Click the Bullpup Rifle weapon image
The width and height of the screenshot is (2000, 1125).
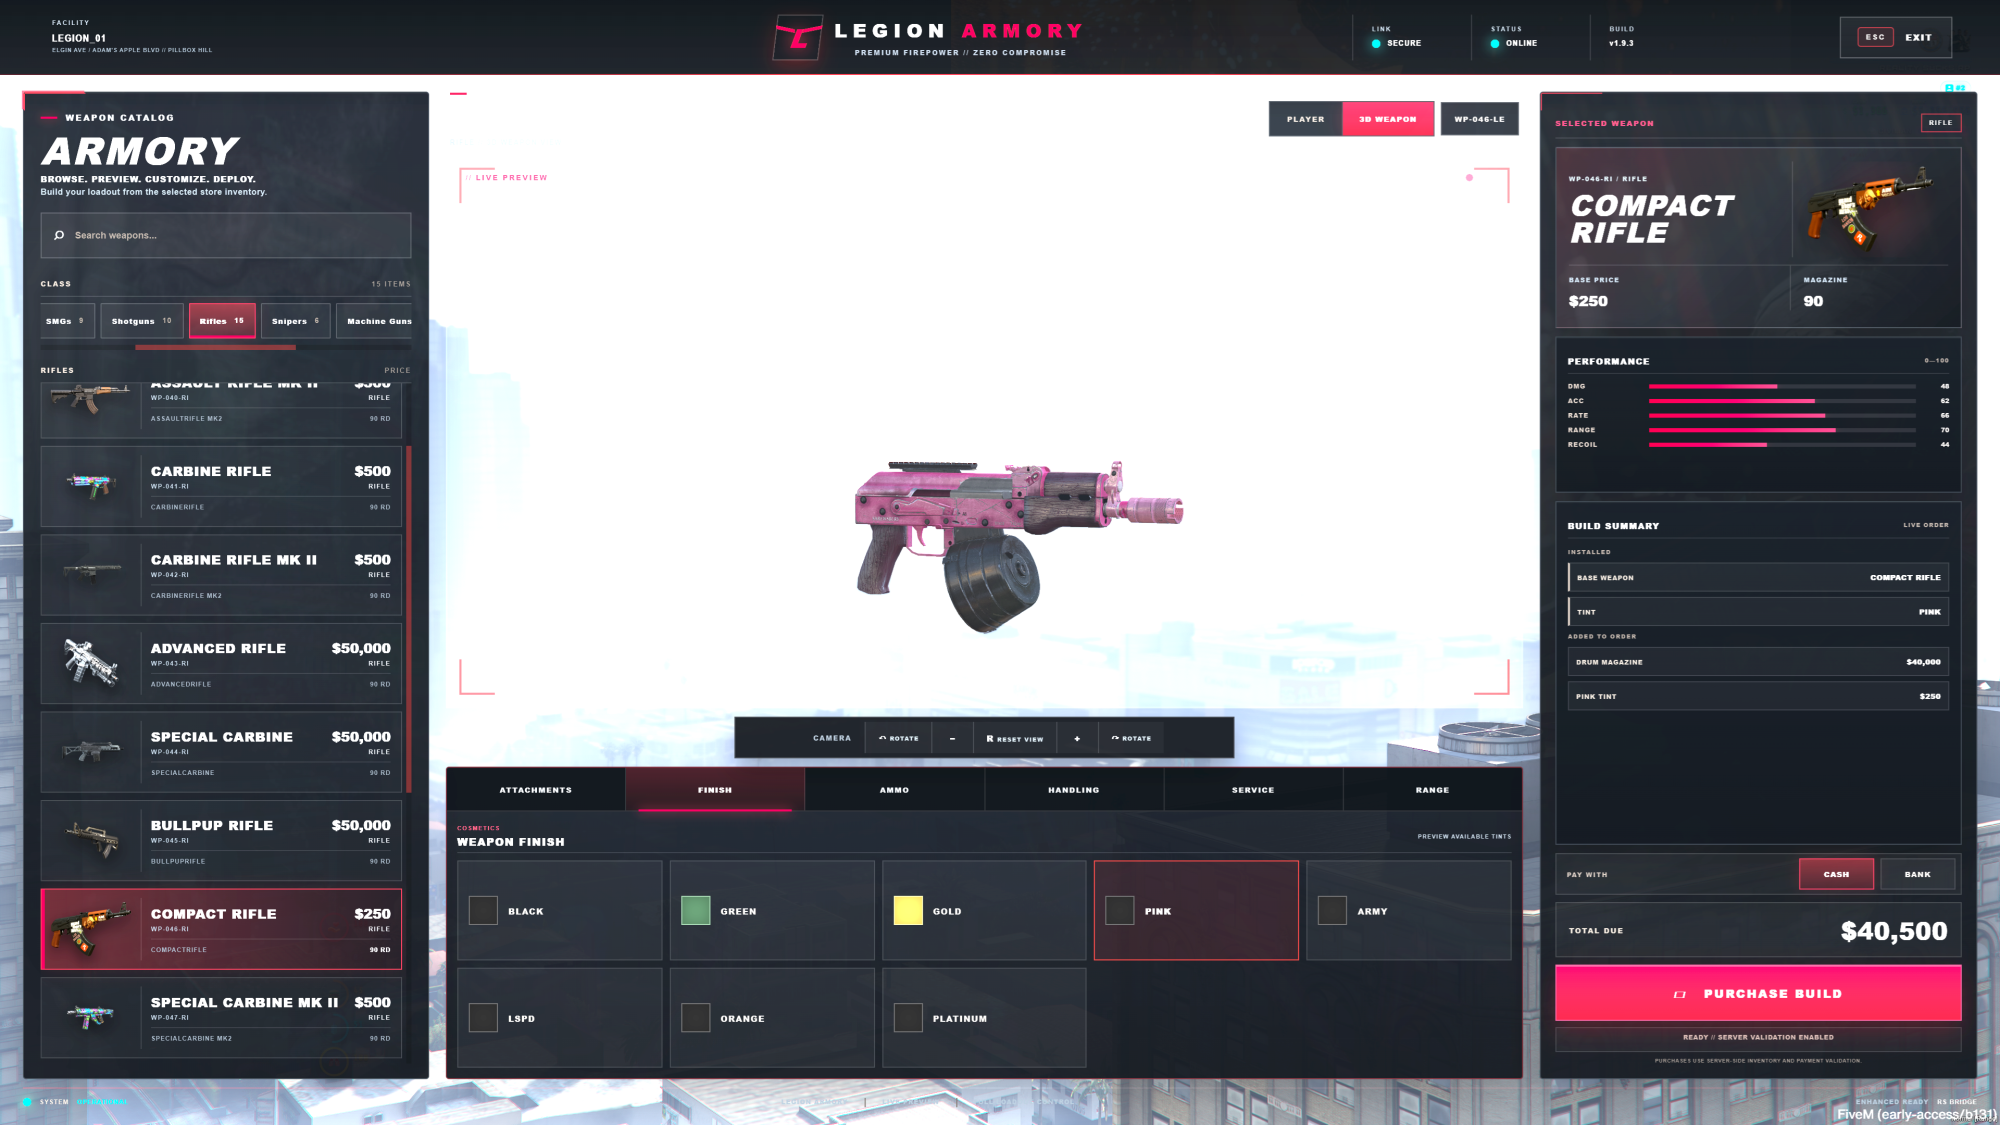coord(92,838)
